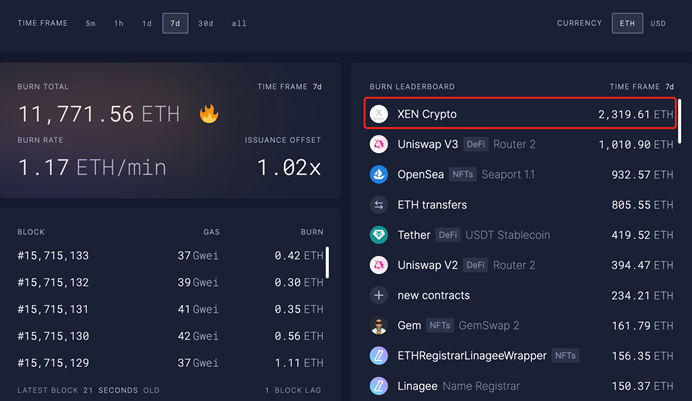Click the 234.21 ETH new contracts amount

(x=643, y=296)
